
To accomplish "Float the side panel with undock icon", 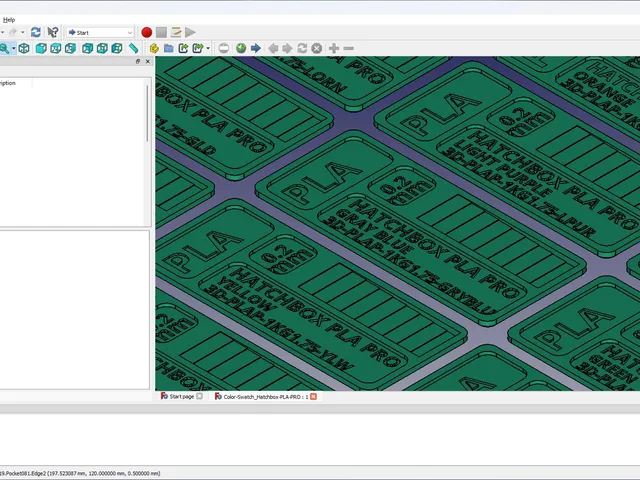I will click(x=138, y=61).
